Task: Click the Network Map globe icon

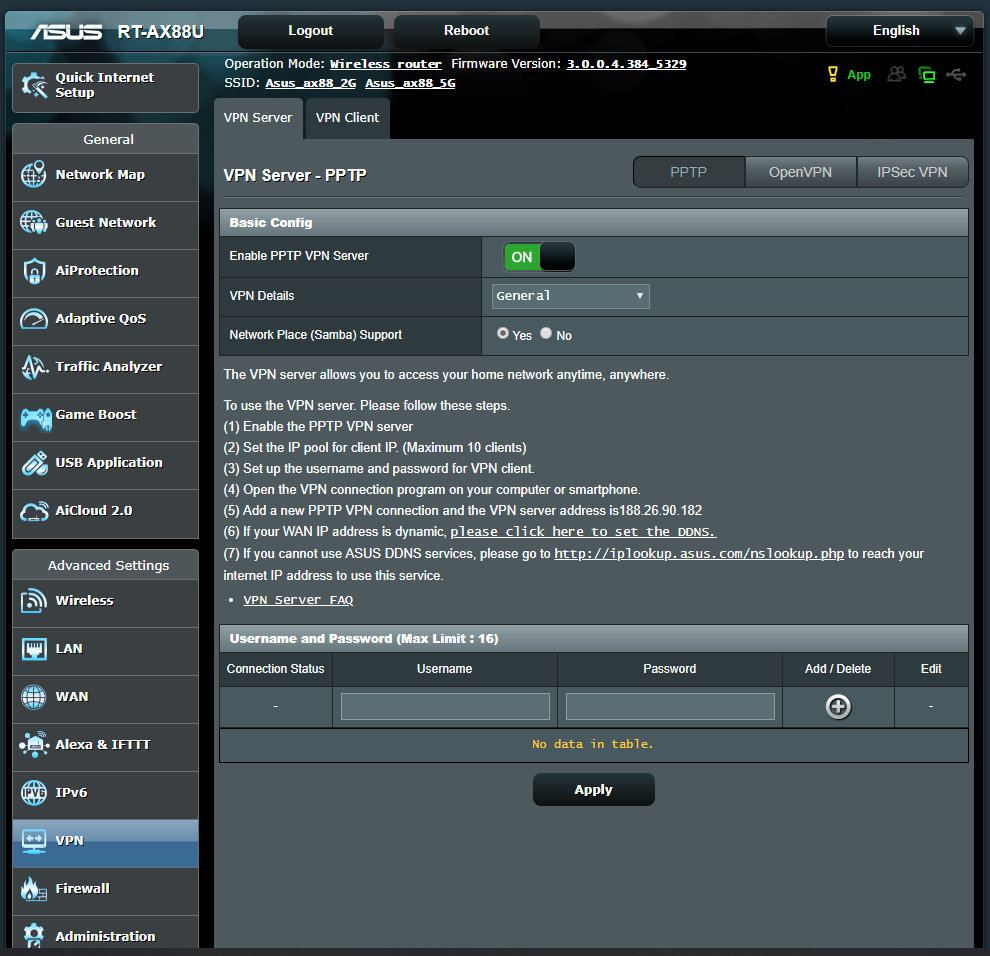Action: (x=34, y=175)
